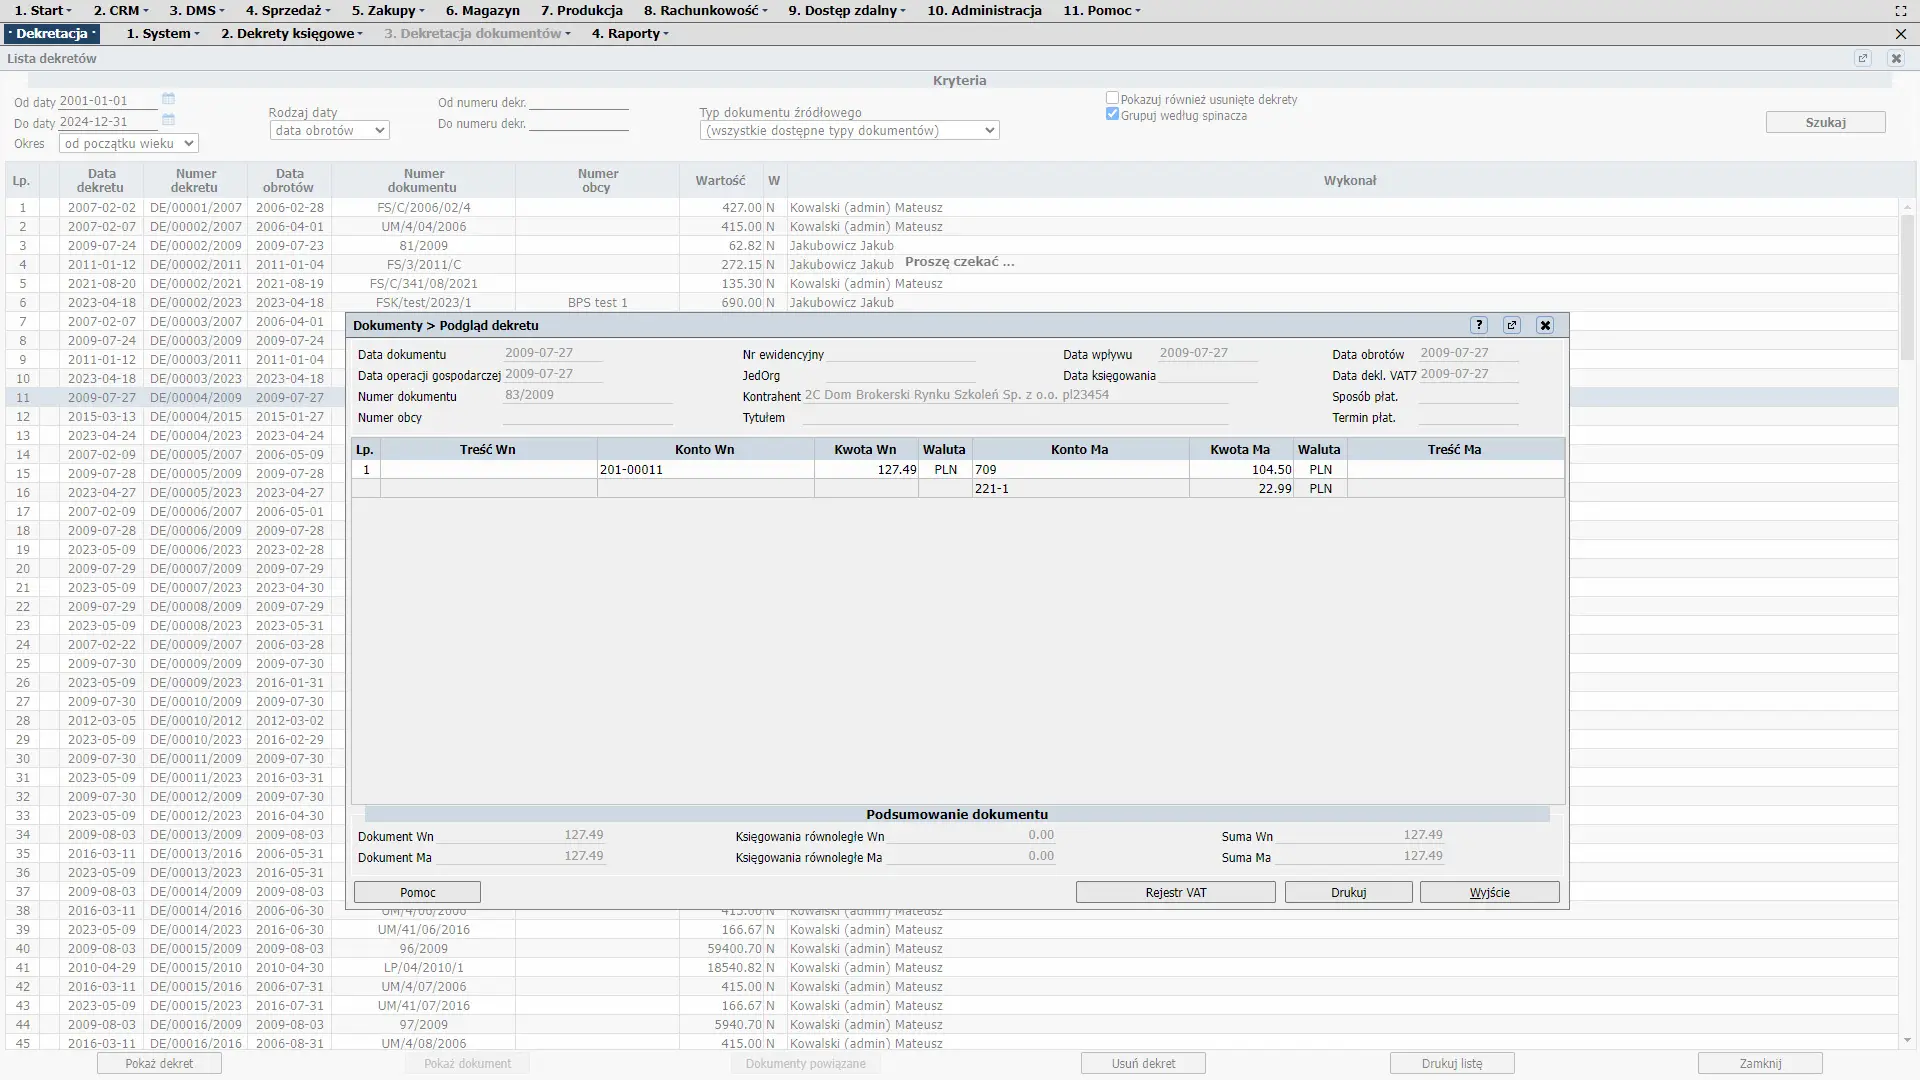
Task: Open calendar picker for Do daty
Action: 168,120
